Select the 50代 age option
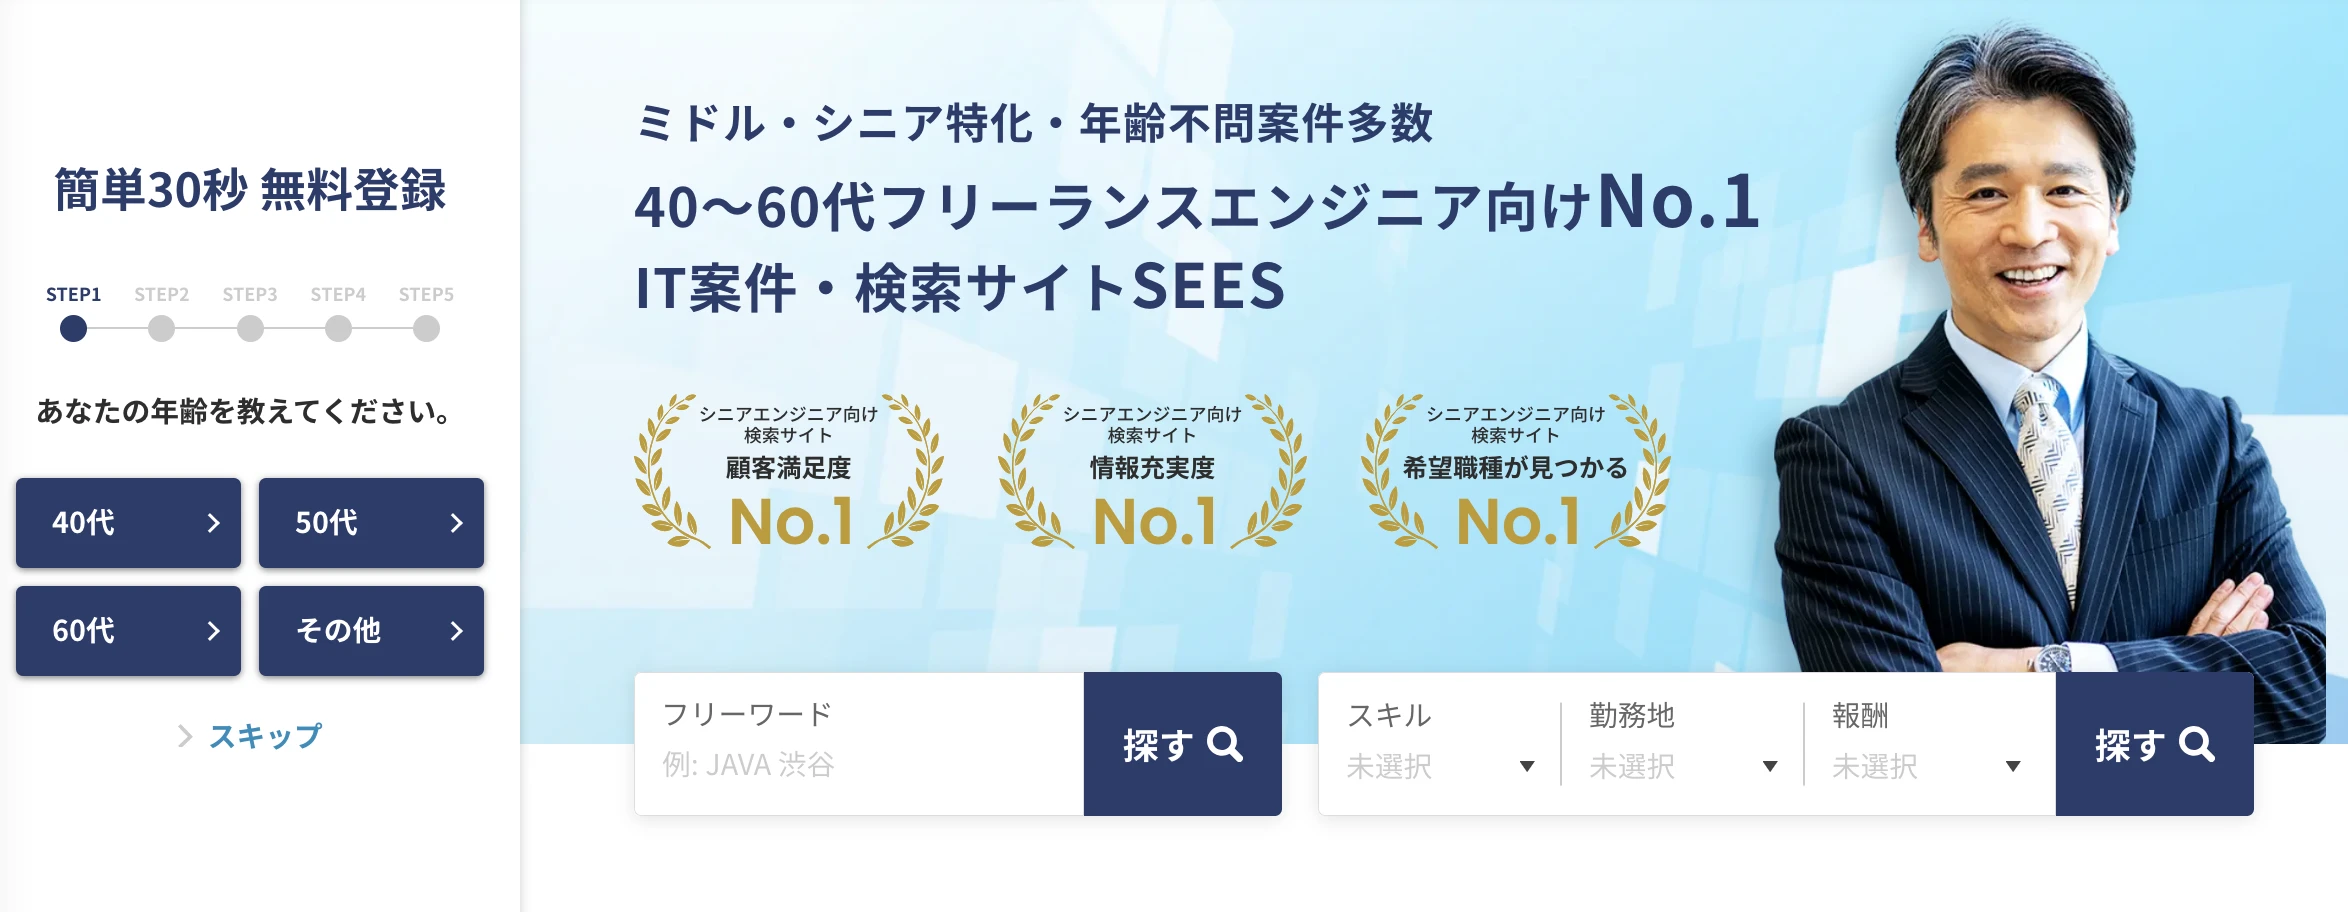Viewport: 2348px width, 912px height. point(371,523)
